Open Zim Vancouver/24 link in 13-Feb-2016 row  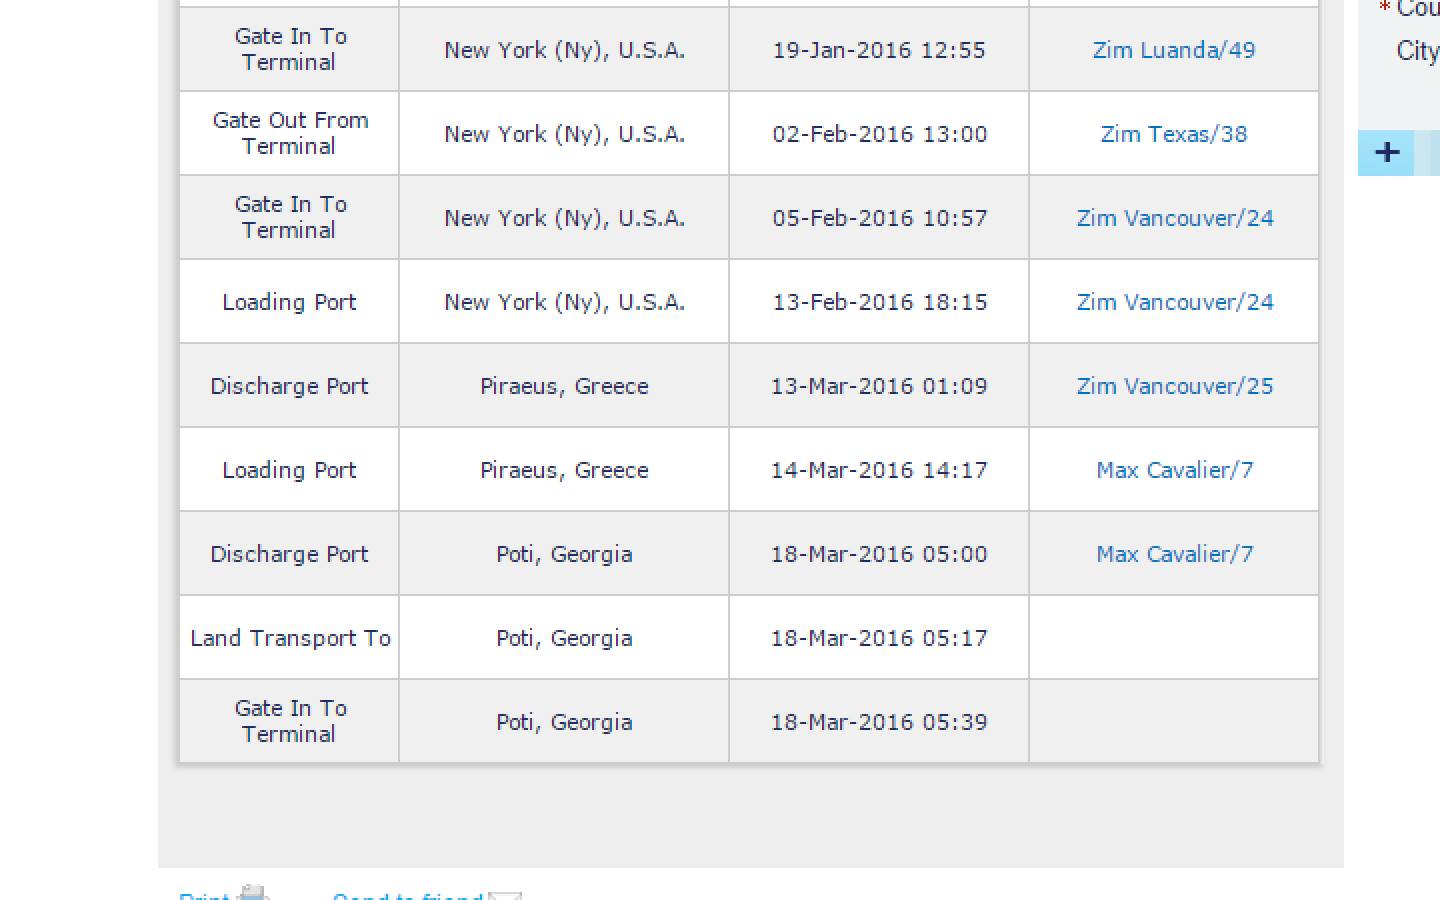point(1174,302)
